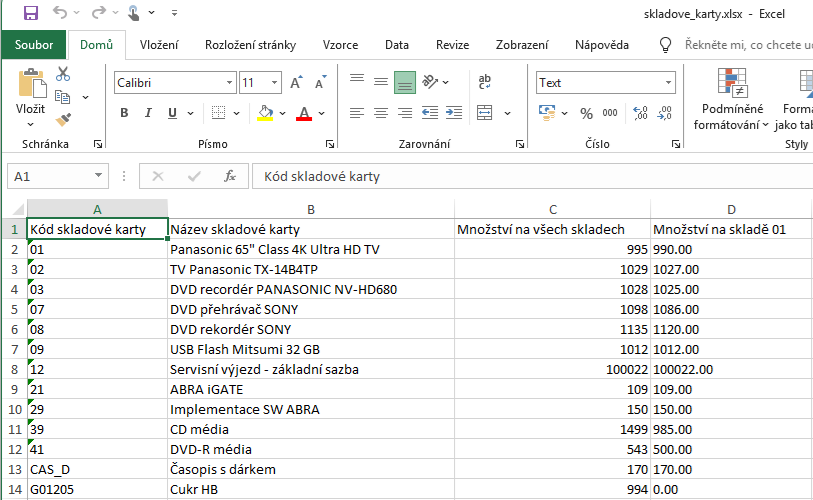This screenshot has width=813, height=500.
Task: Apply middle vertical alignment
Action: pyautogui.click(x=381, y=82)
